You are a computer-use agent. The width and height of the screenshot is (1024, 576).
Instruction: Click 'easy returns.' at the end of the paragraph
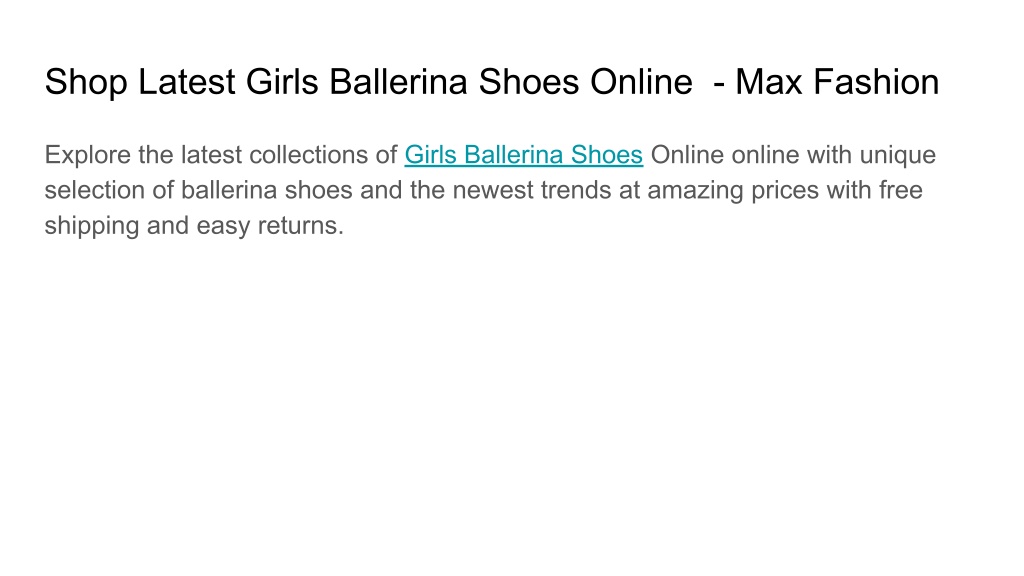(270, 226)
